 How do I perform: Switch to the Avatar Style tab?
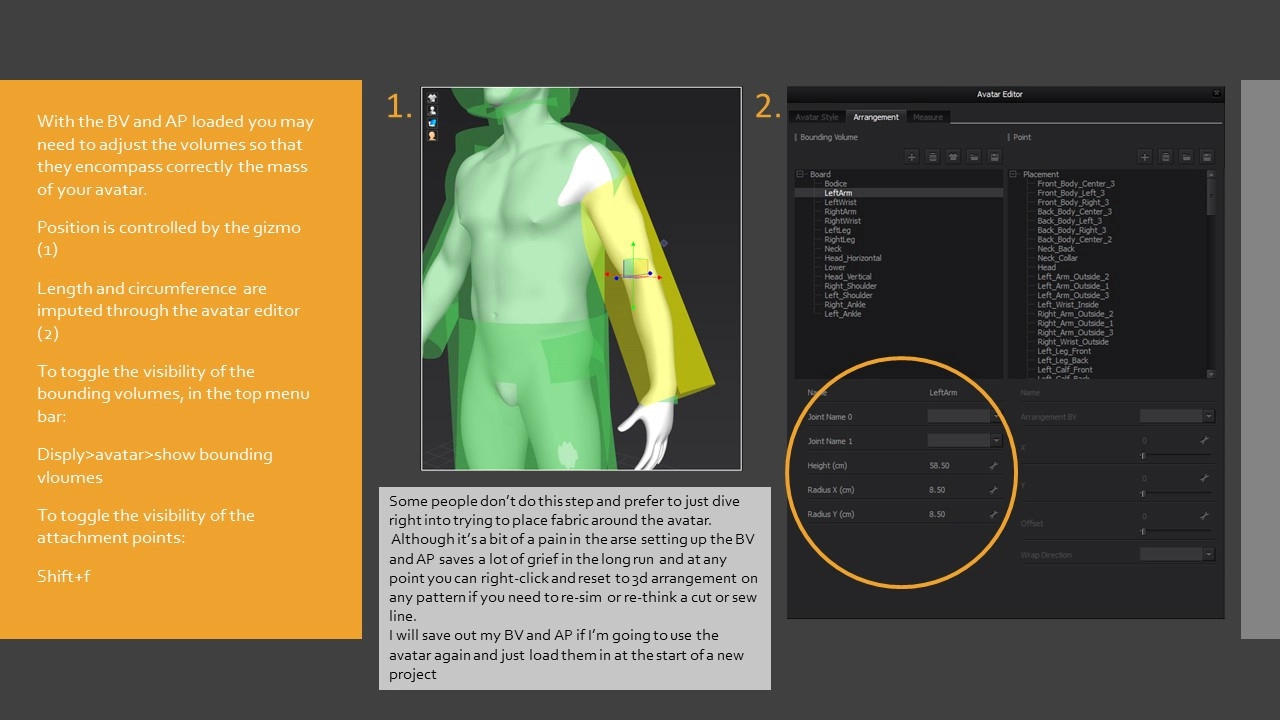[x=817, y=117]
